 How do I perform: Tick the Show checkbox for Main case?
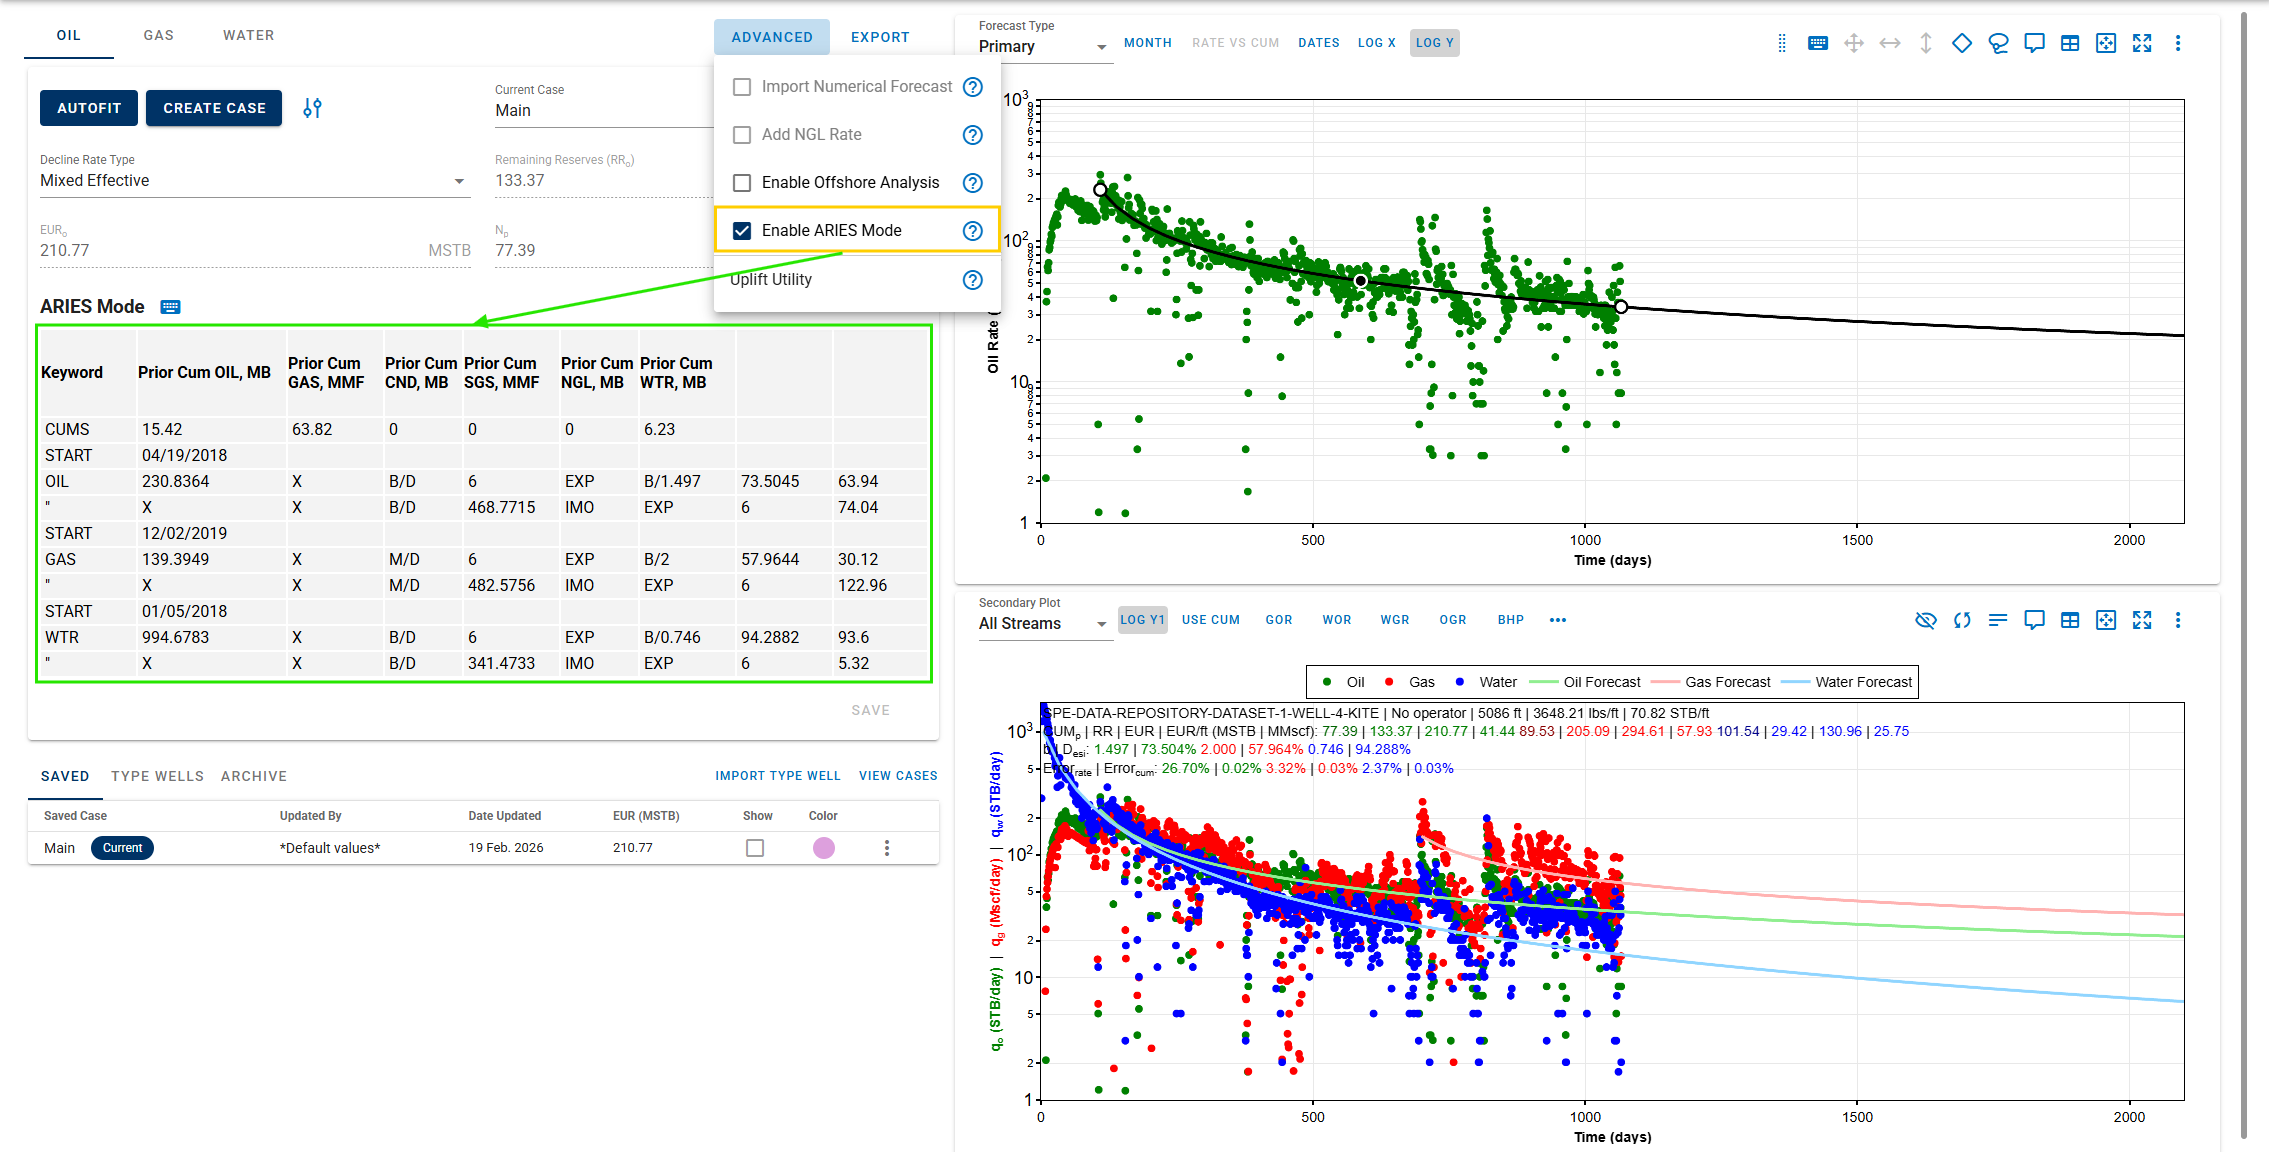point(755,848)
